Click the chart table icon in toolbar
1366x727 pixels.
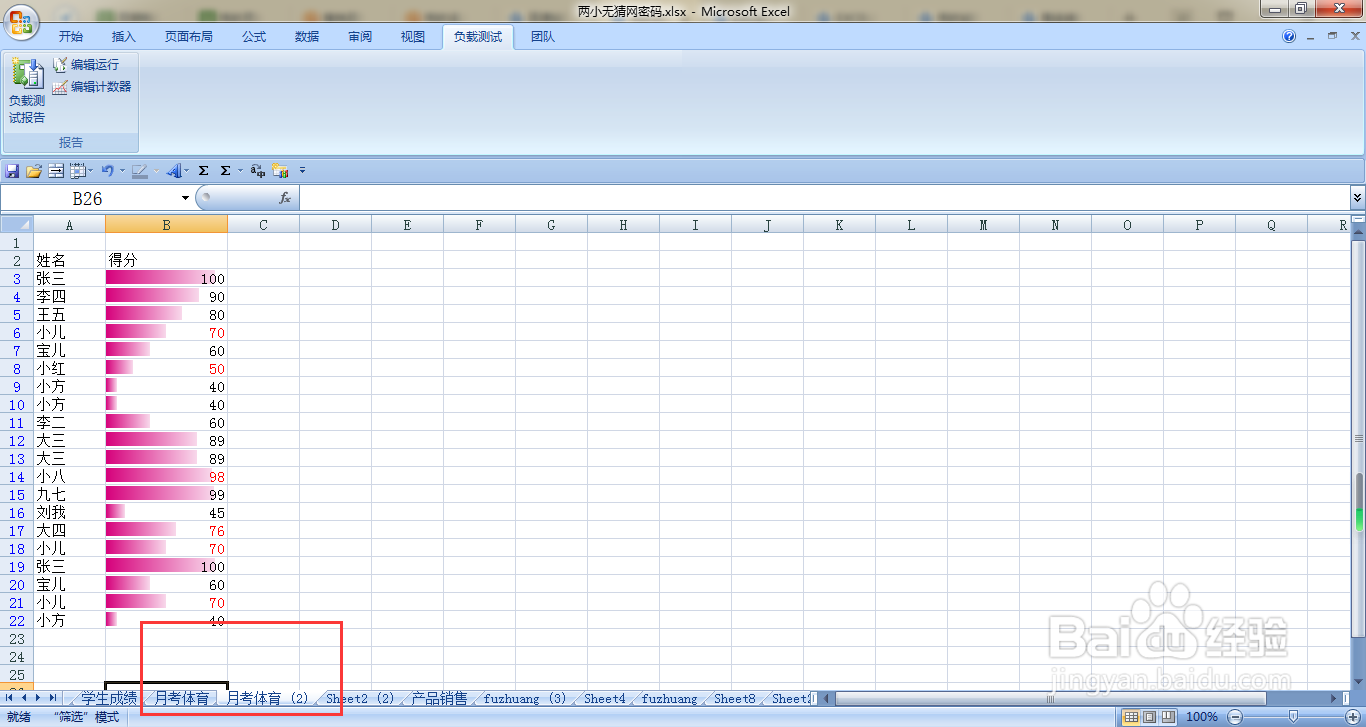pos(280,171)
